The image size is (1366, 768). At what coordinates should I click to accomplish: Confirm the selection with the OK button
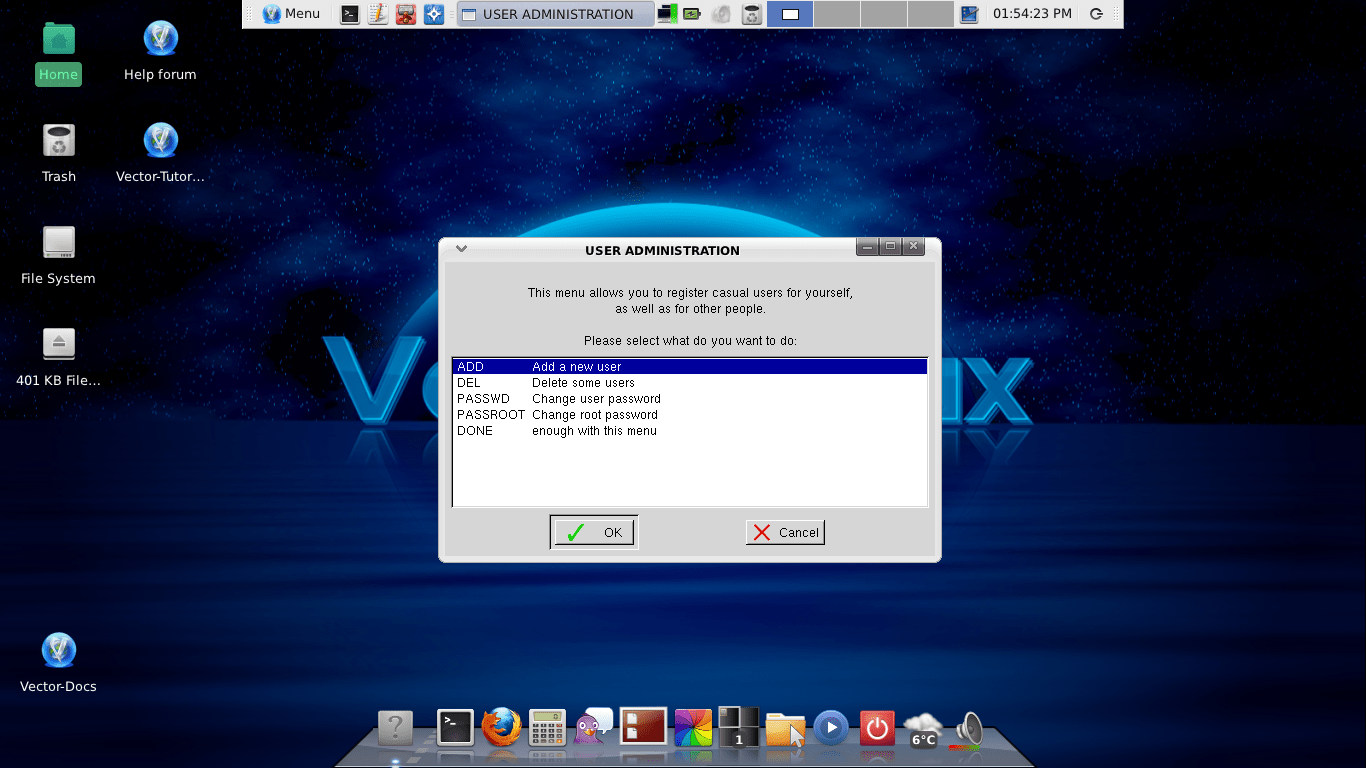pyautogui.click(x=594, y=532)
